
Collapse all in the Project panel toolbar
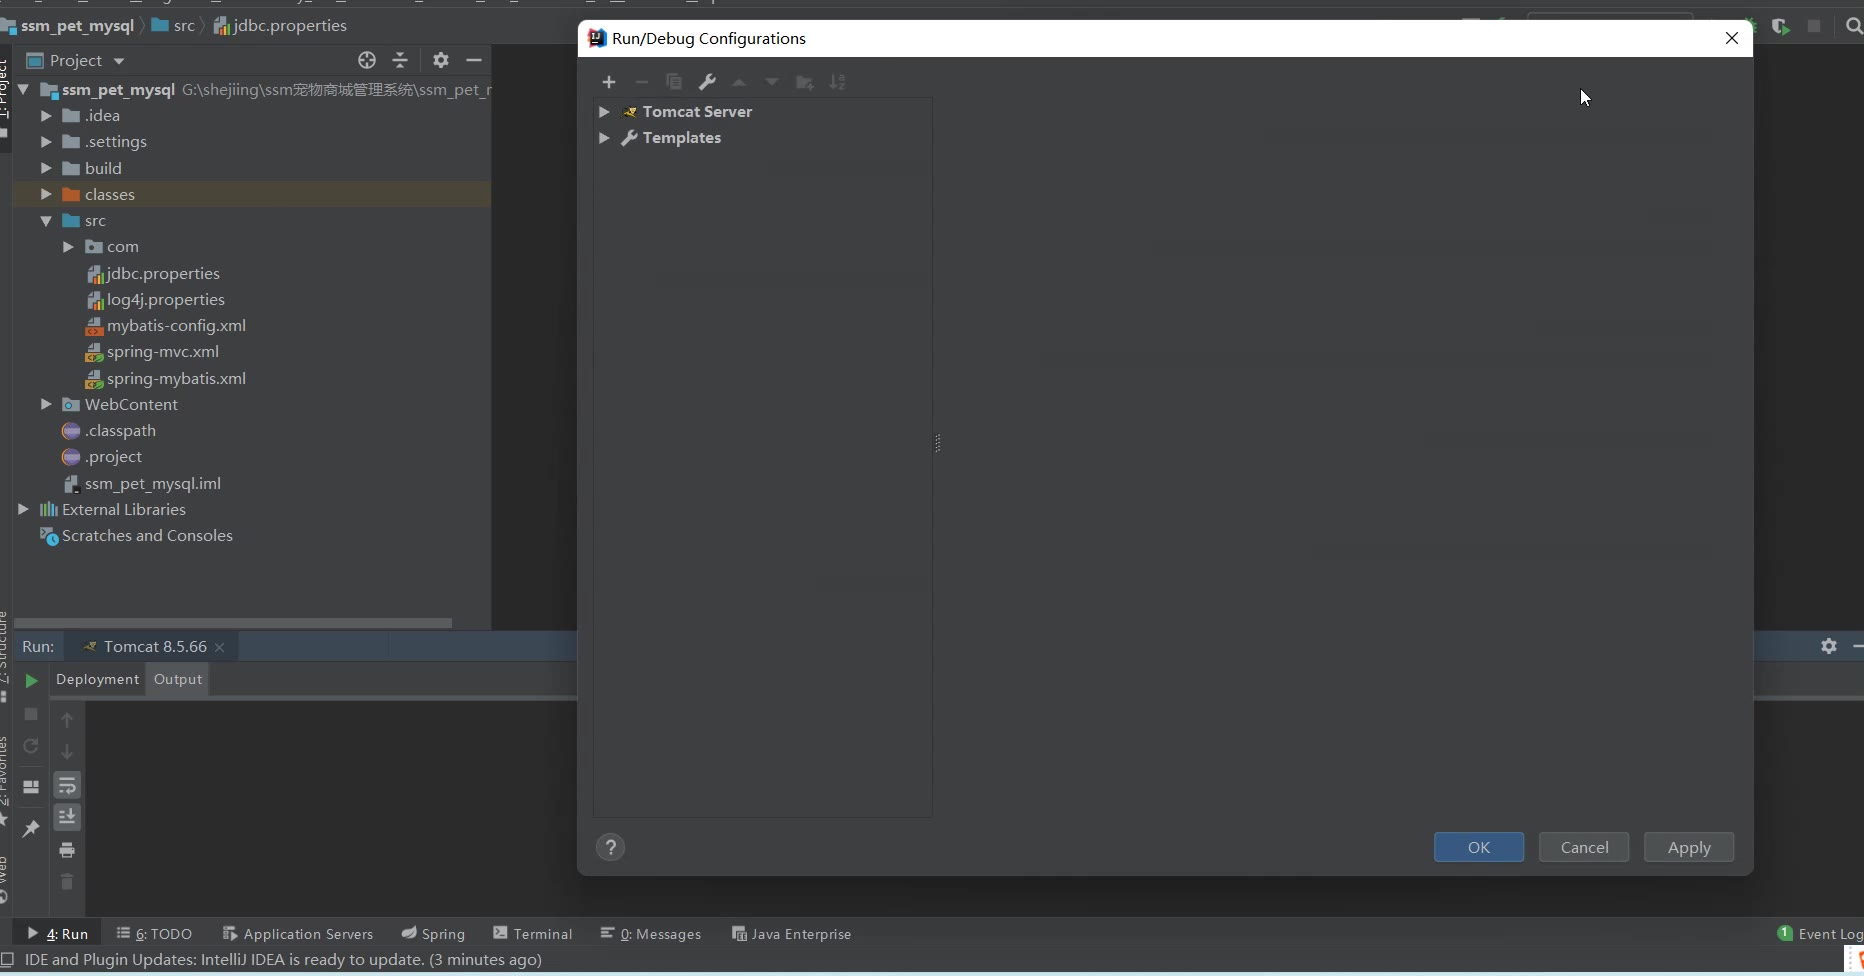coord(400,60)
